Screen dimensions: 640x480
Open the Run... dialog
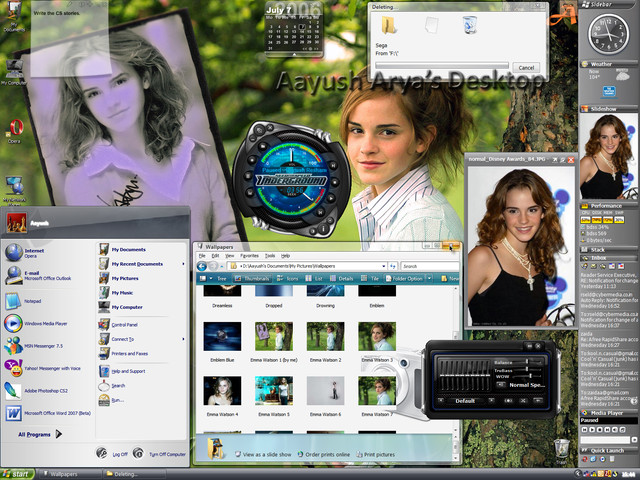[x=111, y=400]
